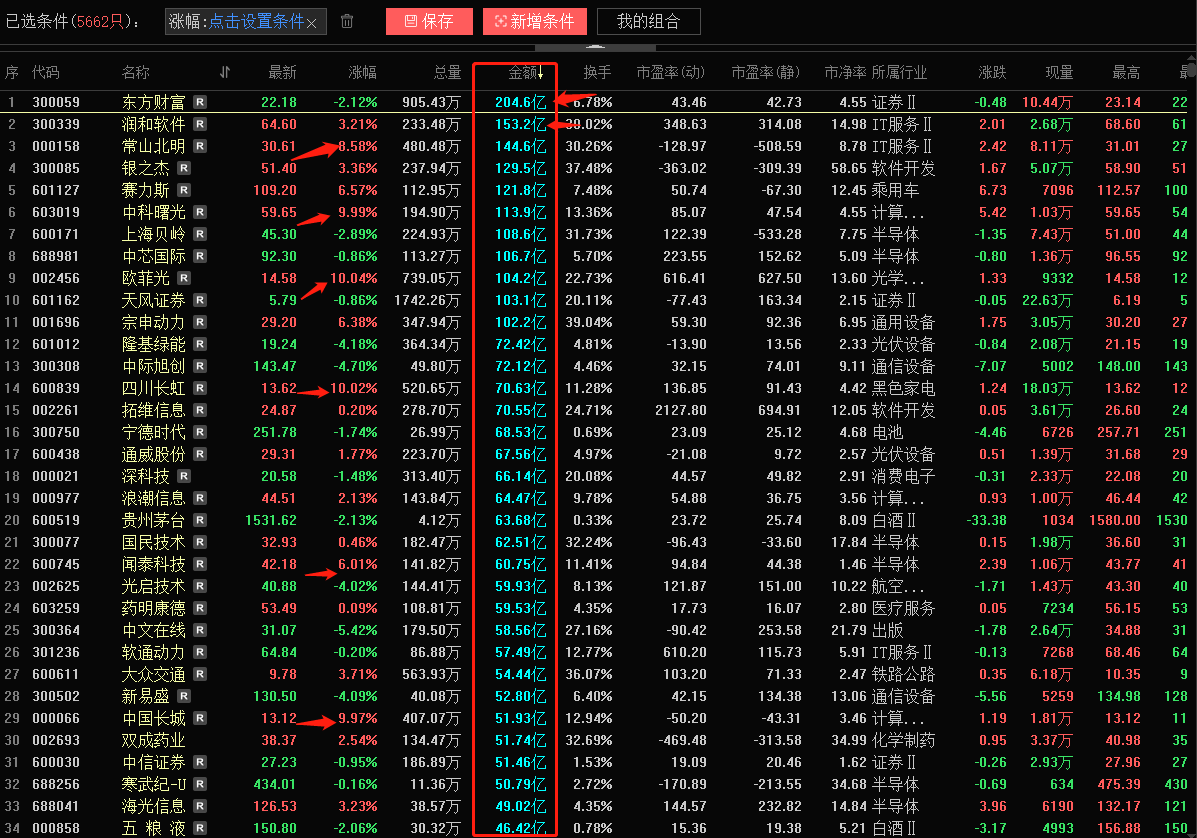Image resolution: width=1197 pixels, height=838 pixels.
Task: Click the R badge beside 宗申动力
Action: 199,322
